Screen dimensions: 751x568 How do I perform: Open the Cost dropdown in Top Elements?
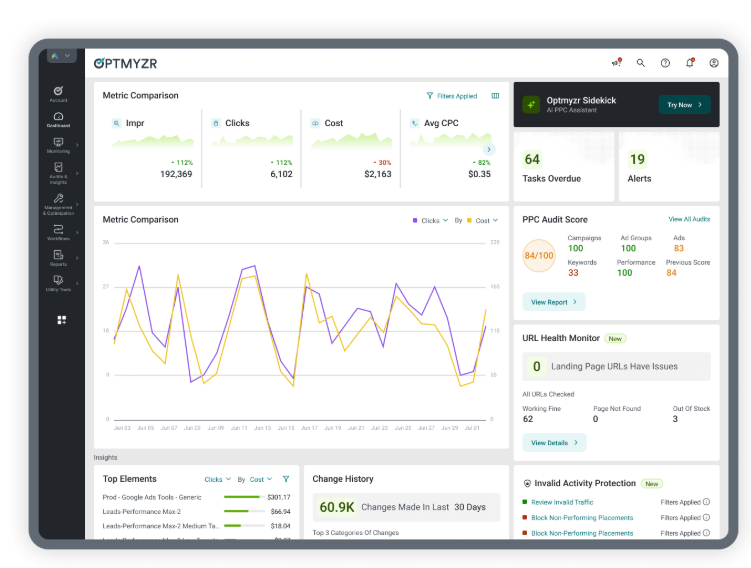tap(261, 479)
